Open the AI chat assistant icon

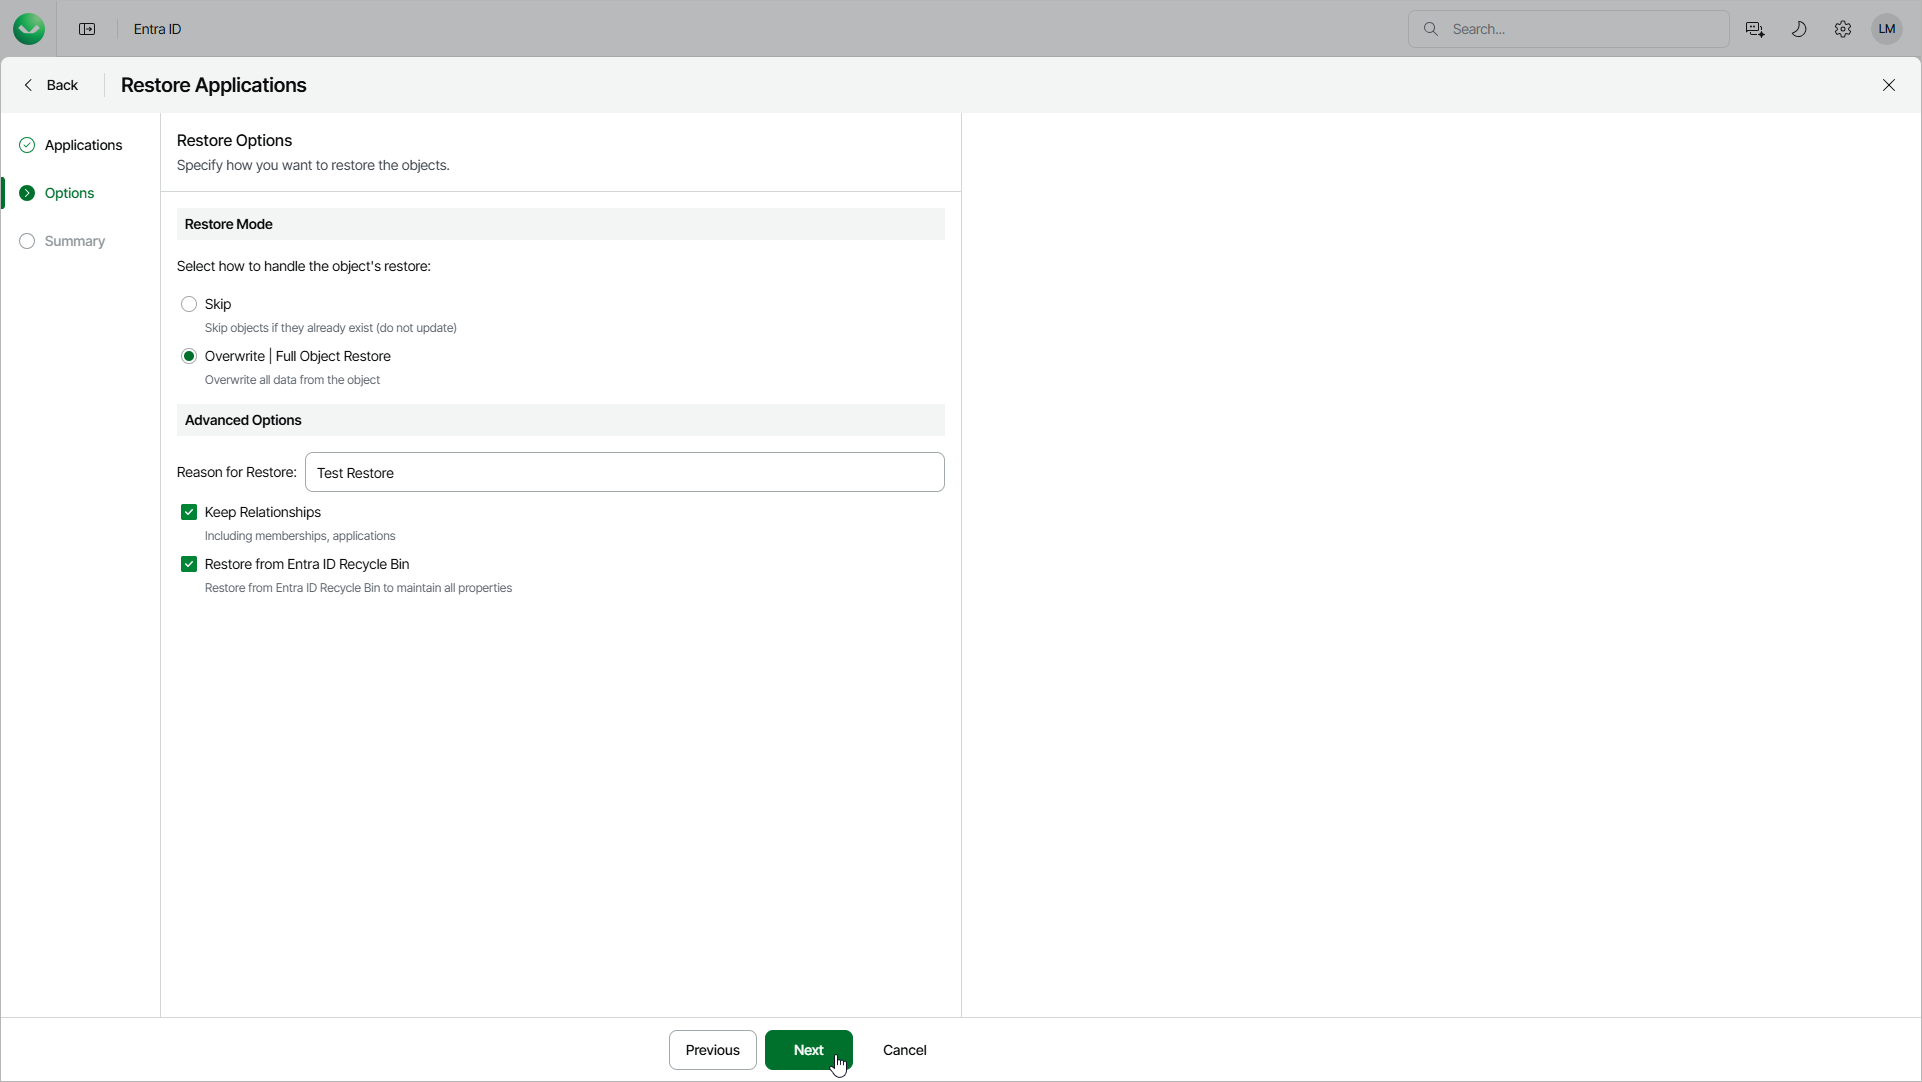tap(1754, 29)
